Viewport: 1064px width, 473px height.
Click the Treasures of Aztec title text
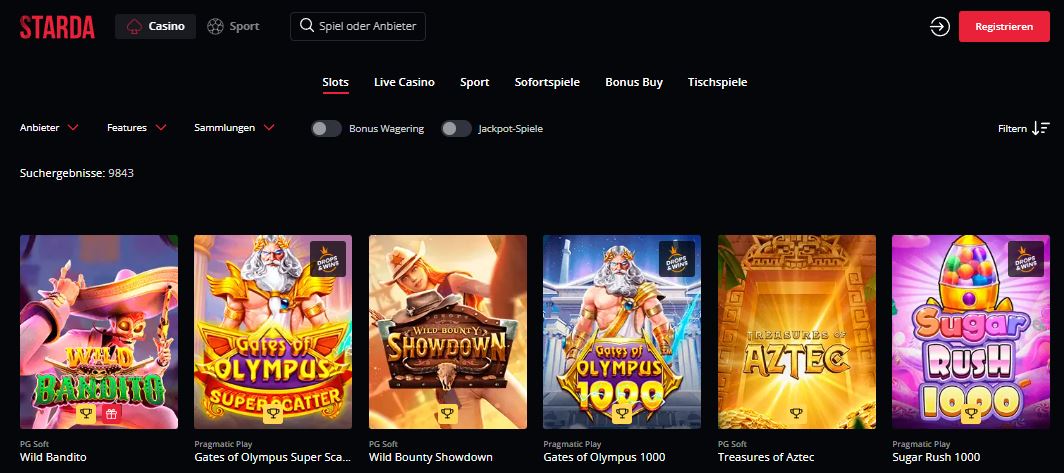pos(766,457)
